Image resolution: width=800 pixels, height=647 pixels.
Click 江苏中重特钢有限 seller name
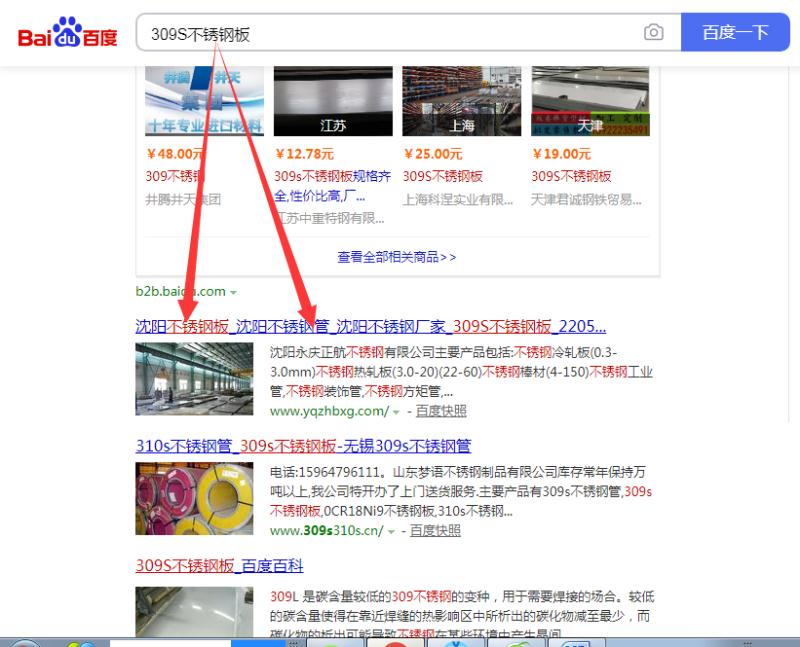pos(330,218)
